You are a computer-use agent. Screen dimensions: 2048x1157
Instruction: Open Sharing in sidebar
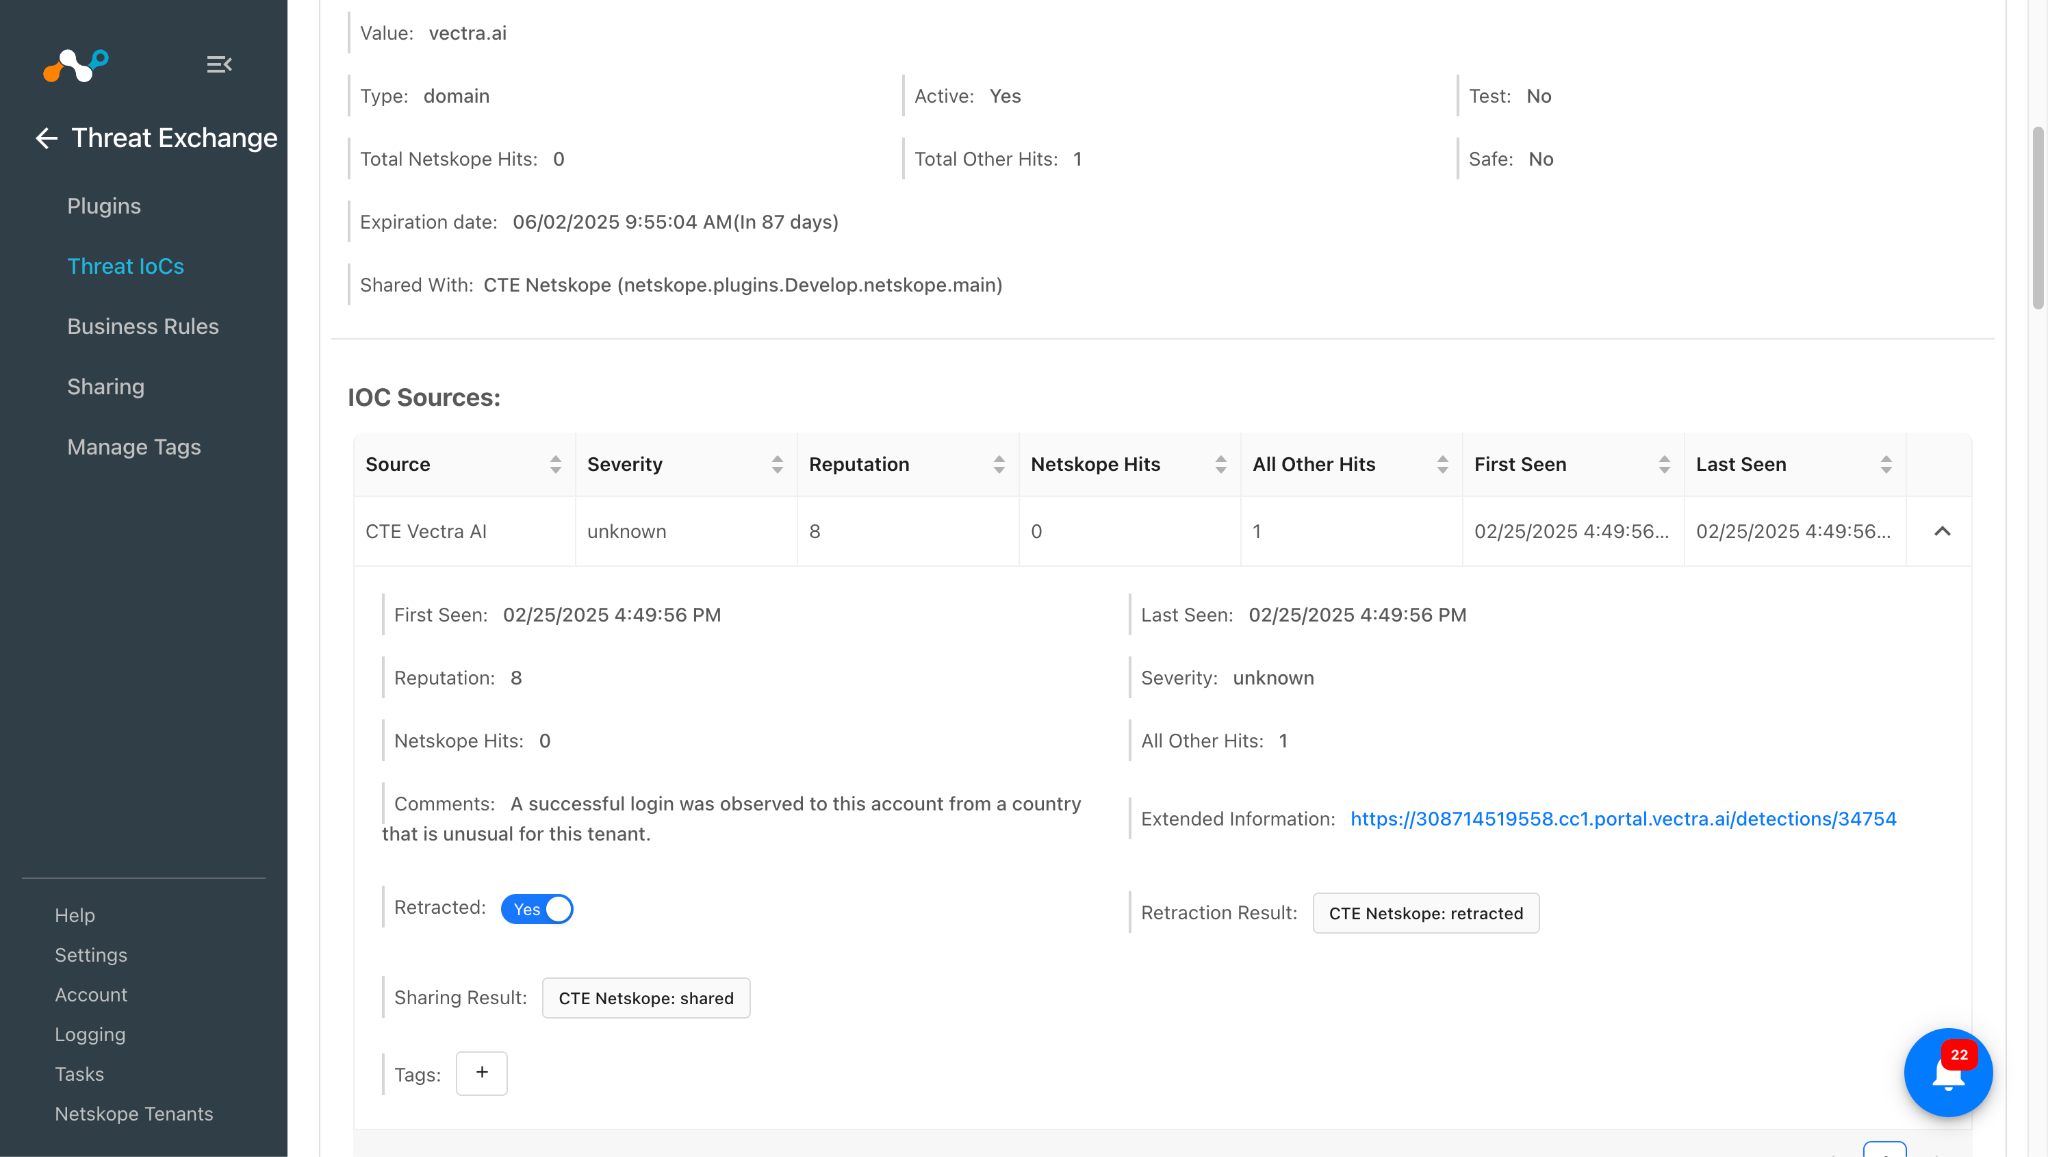pyautogui.click(x=106, y=386)
